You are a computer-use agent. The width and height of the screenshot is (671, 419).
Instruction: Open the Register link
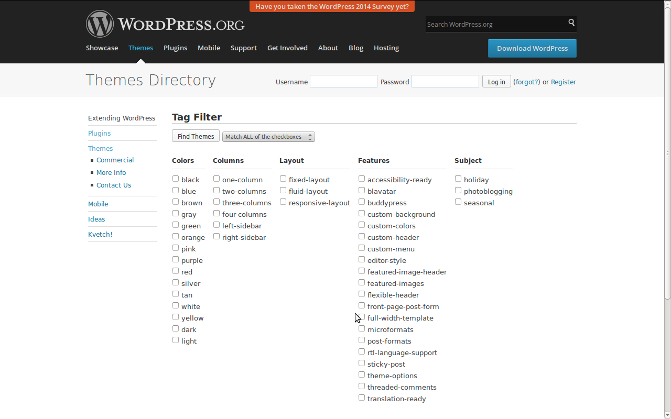click(x=563, y=82)
